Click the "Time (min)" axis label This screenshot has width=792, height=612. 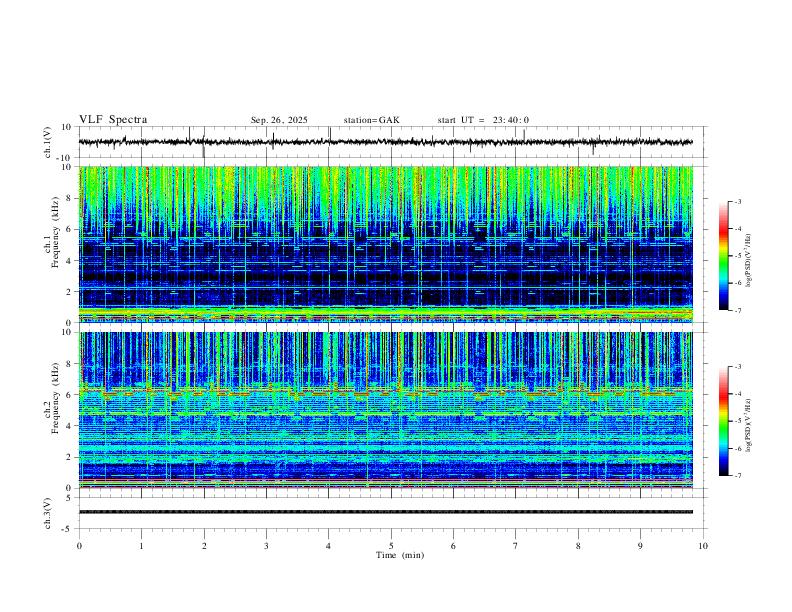400,555
